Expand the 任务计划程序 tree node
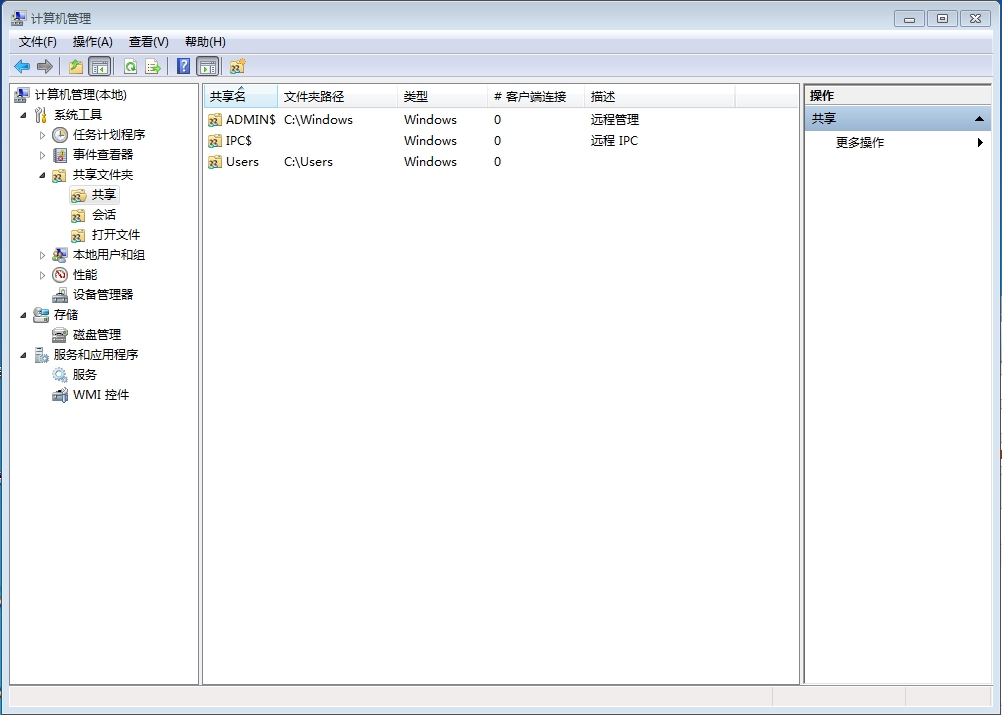The height and width of the screenshot is (715, 1002). pyautogui.click(x=42, y=135)
